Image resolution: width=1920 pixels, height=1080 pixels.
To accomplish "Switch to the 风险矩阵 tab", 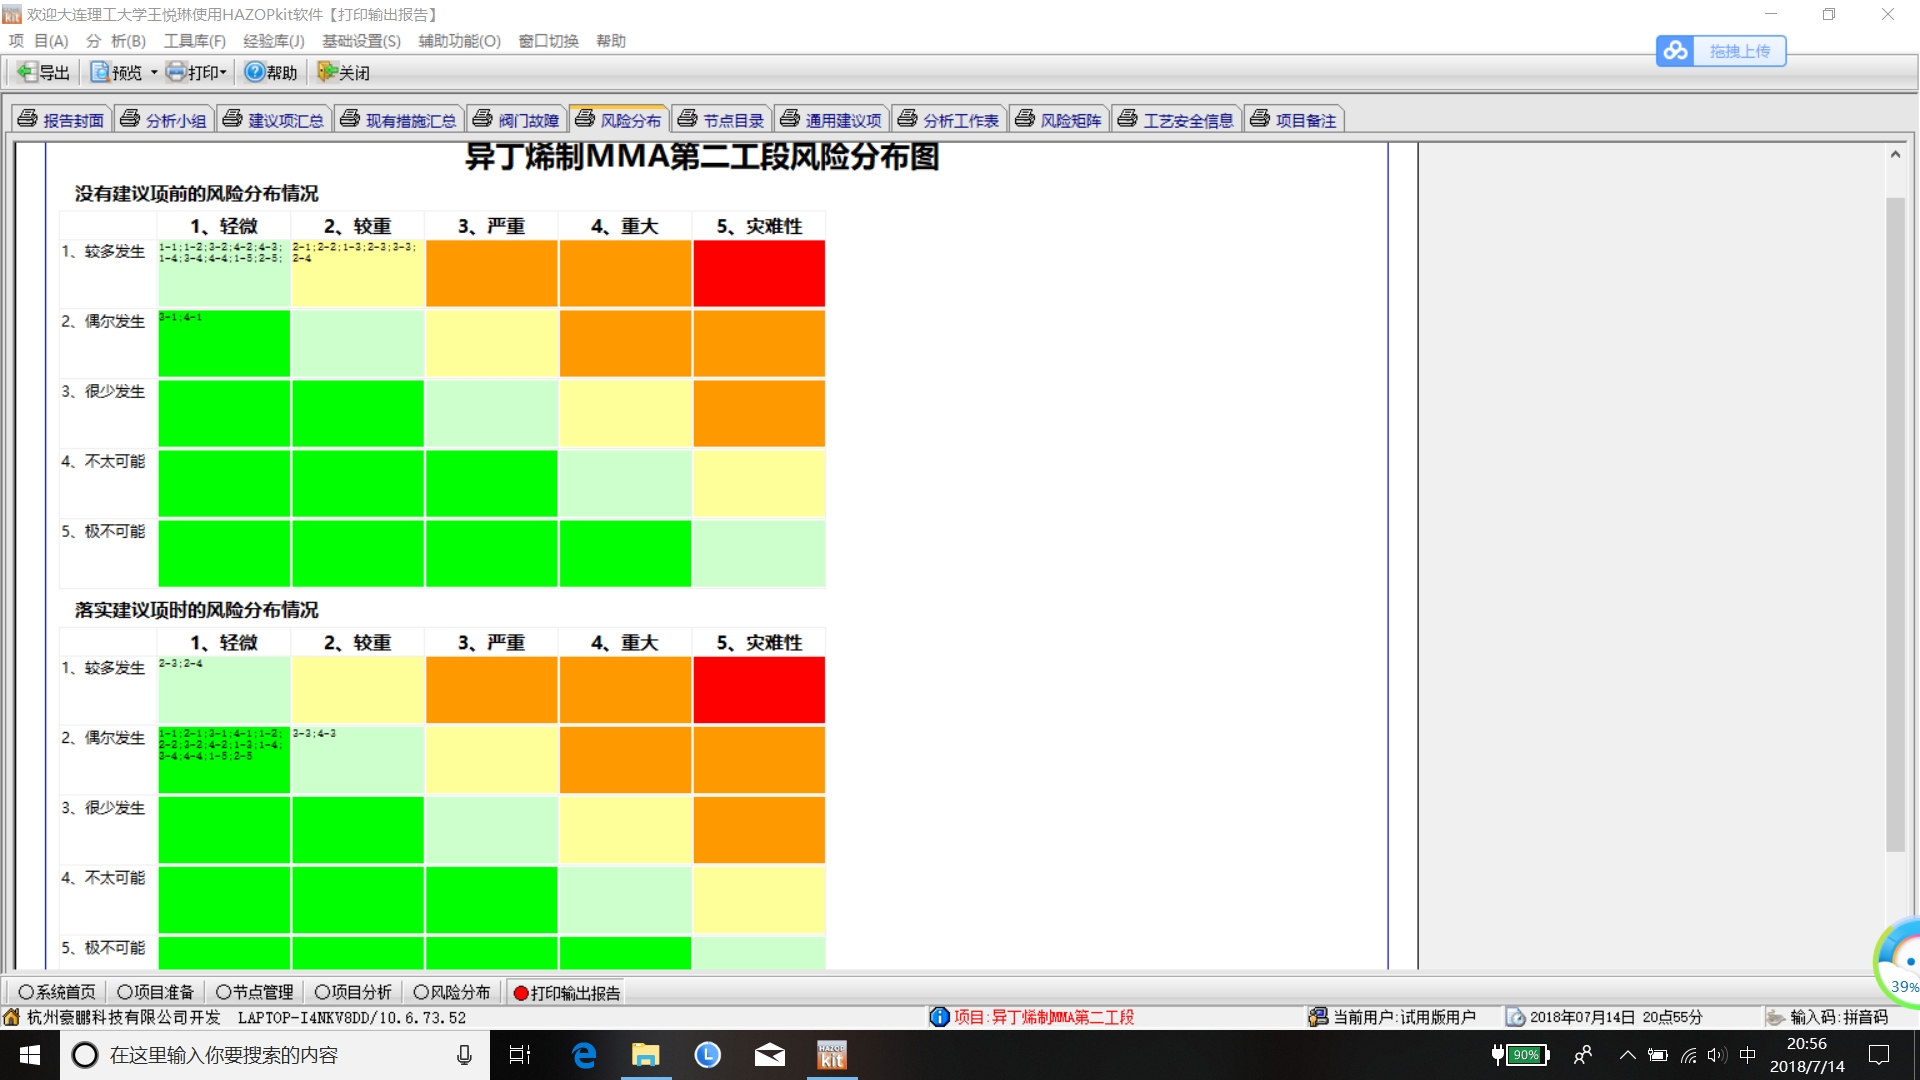I will (1058, 120).
